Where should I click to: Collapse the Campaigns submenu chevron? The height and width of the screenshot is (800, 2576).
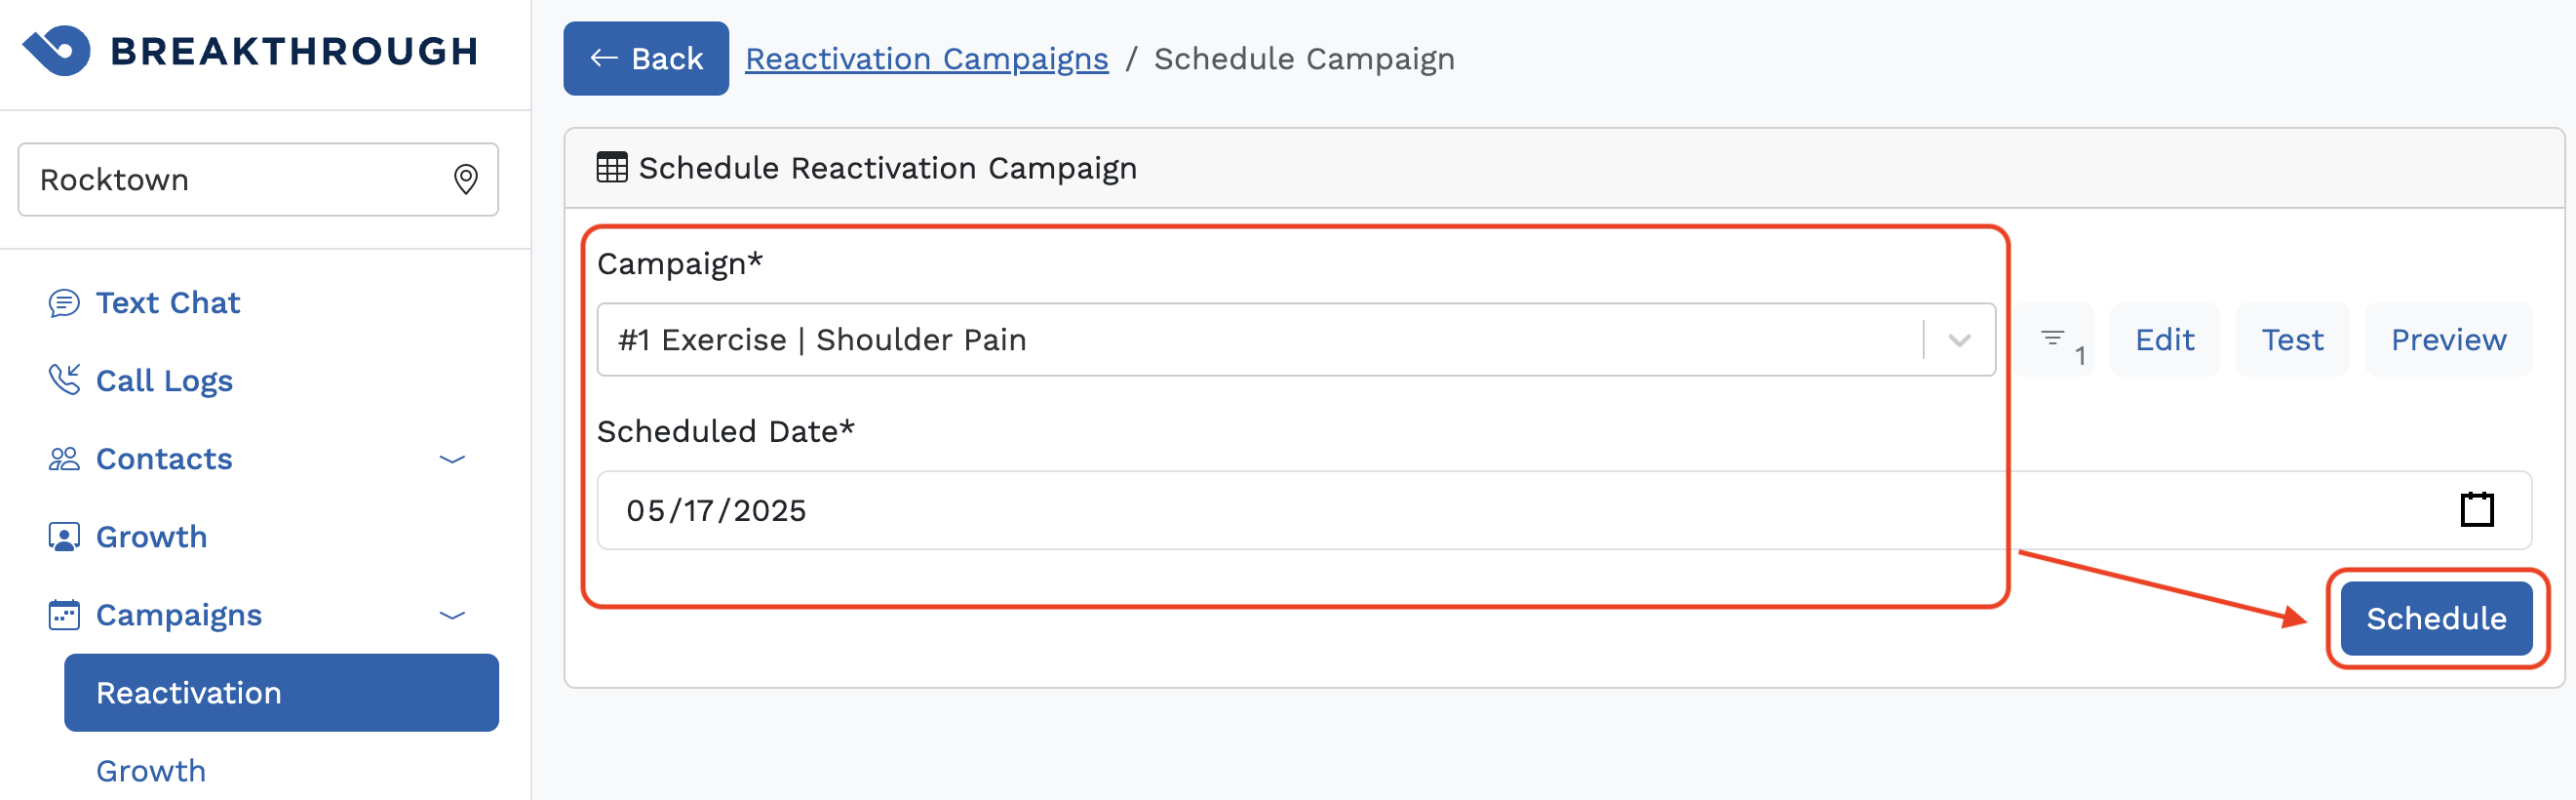point(452,615)
